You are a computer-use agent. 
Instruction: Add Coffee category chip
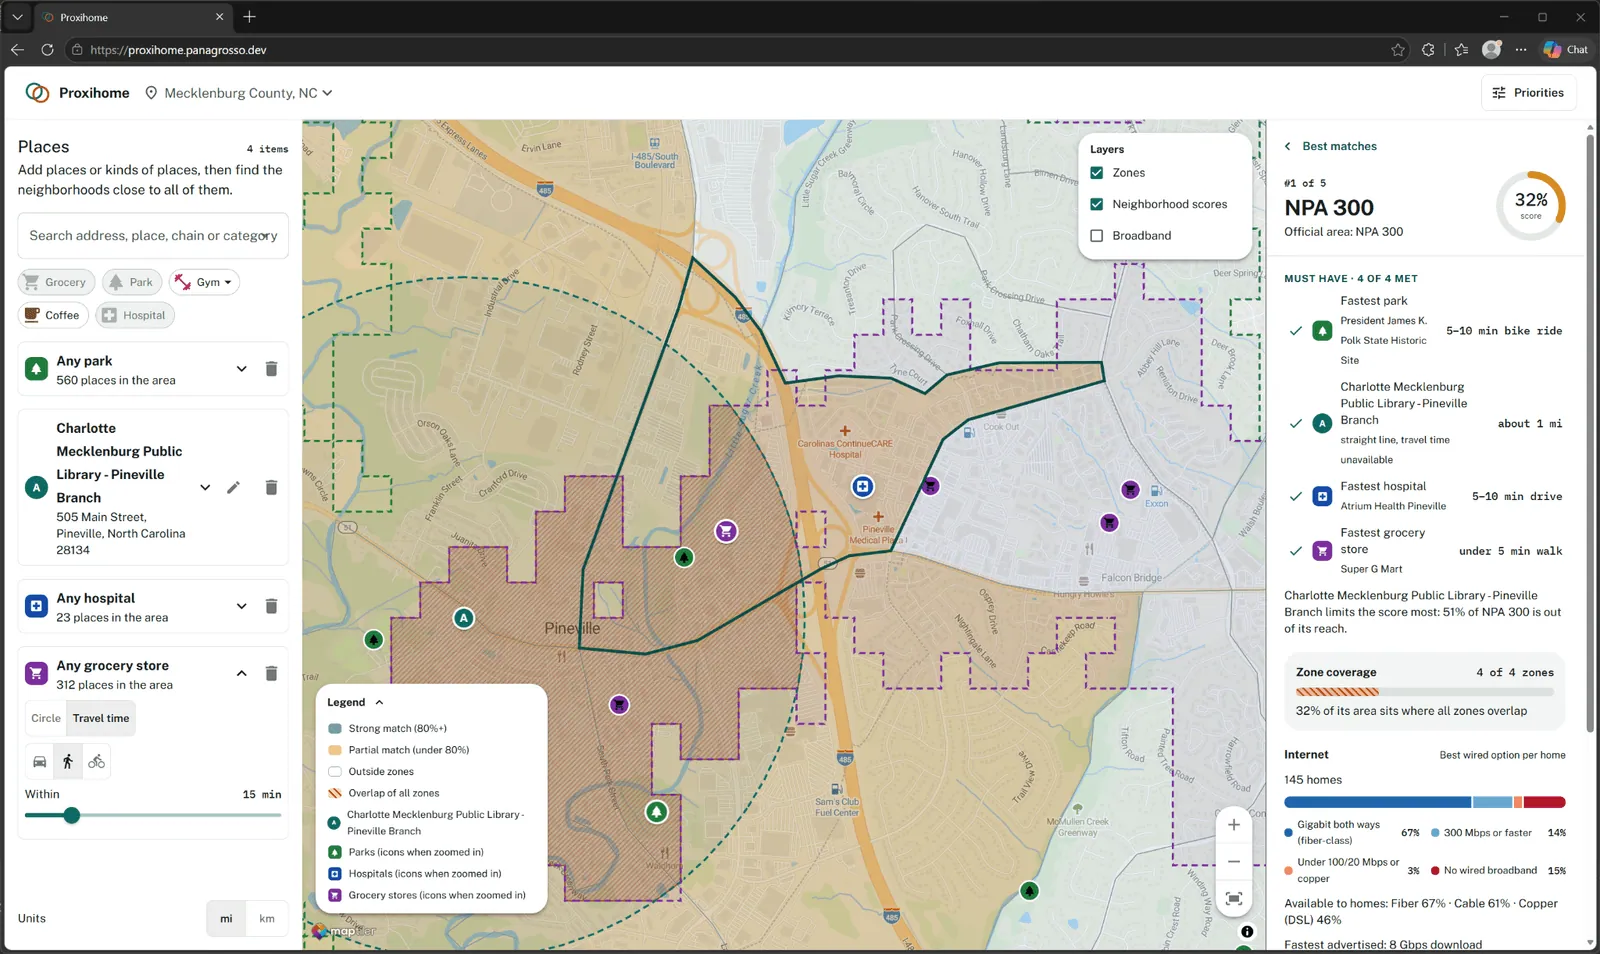53,315
